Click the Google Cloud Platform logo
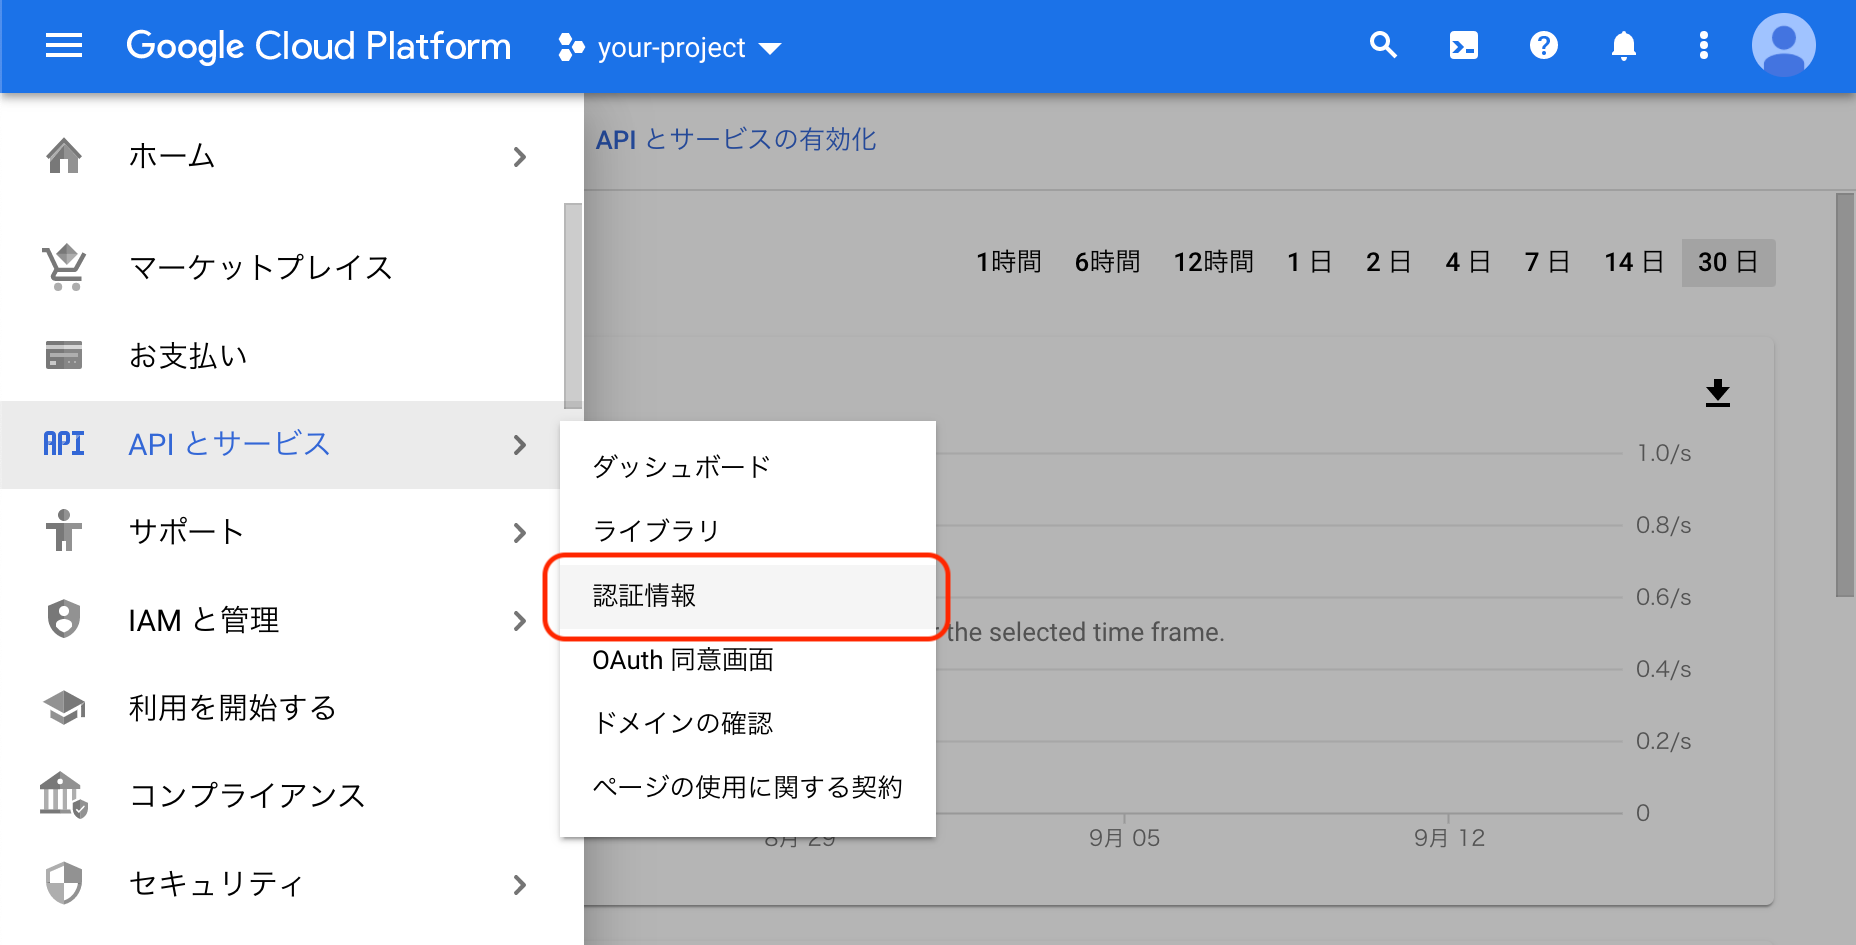The height and width of the screenshot is (945, 1856). click(x=318, y=47)
